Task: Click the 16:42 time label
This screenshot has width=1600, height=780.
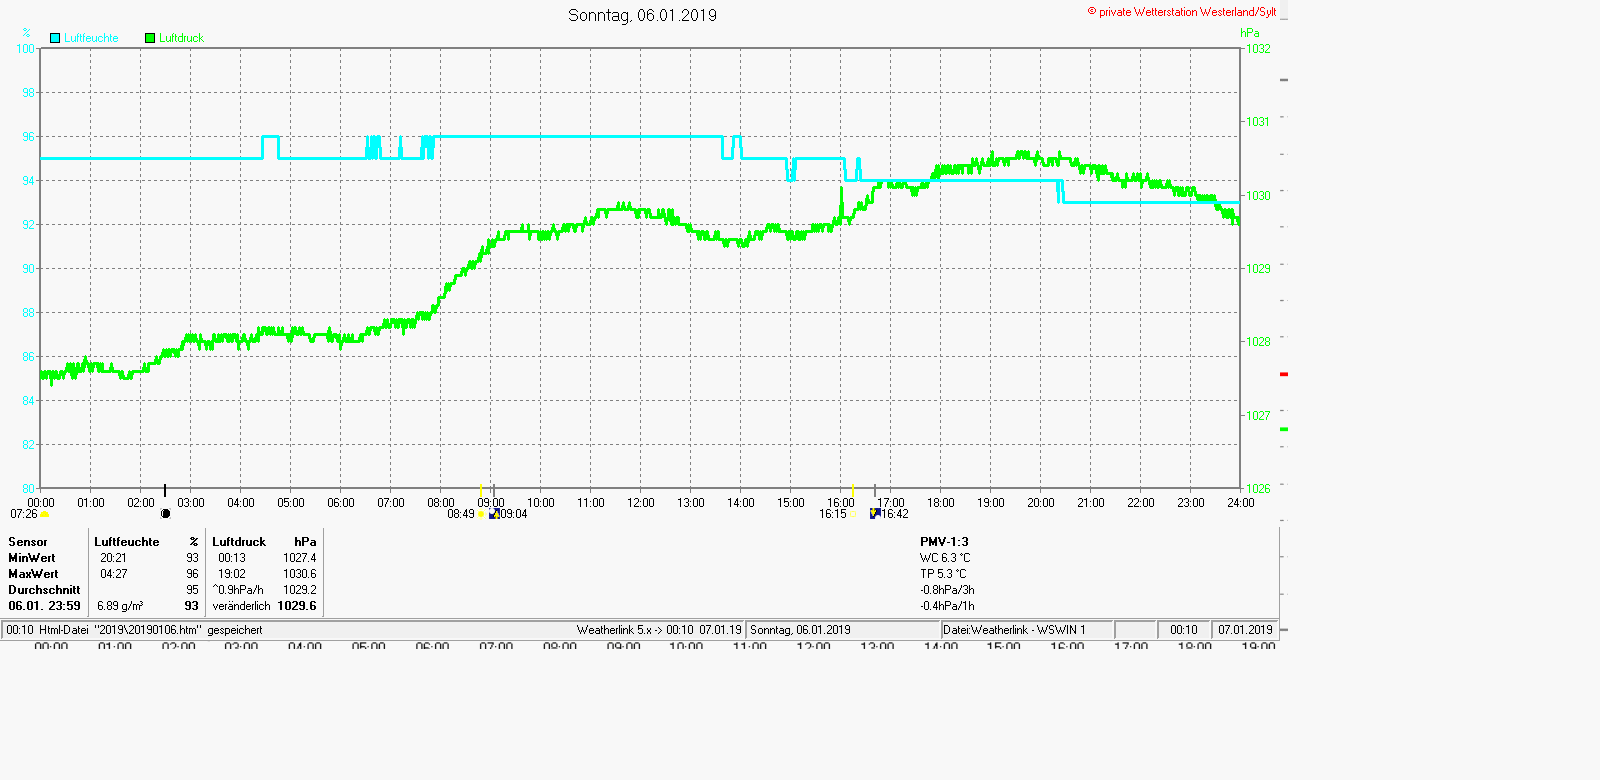Action: click(x=895, y=514)
